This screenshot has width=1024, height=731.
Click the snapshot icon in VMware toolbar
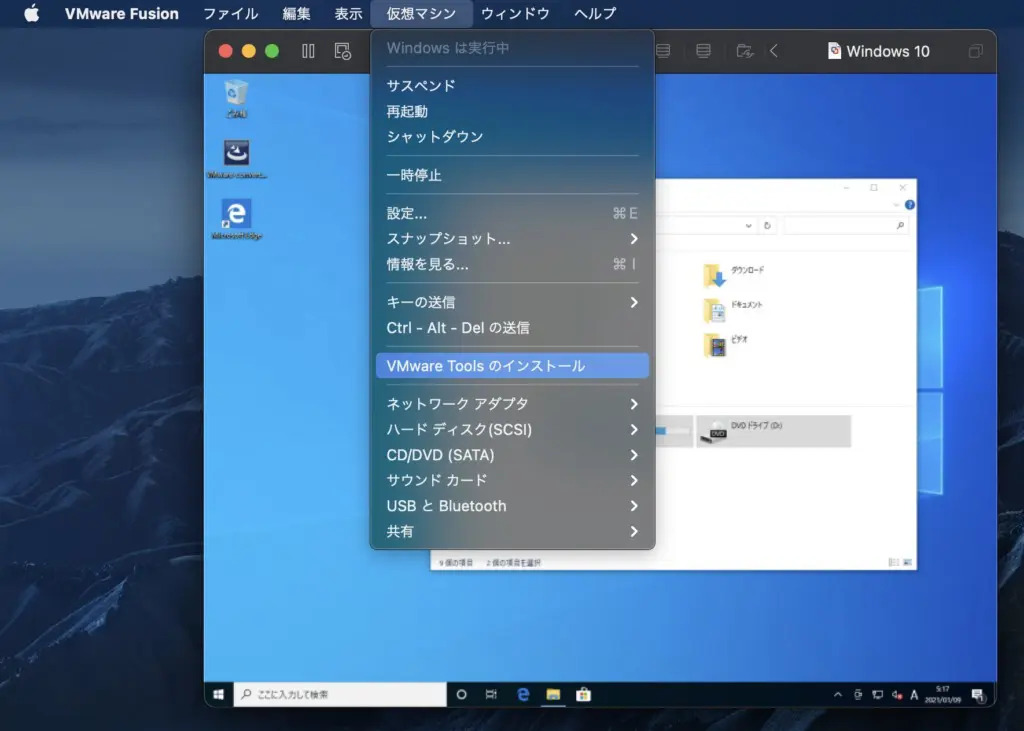point(343,51)
